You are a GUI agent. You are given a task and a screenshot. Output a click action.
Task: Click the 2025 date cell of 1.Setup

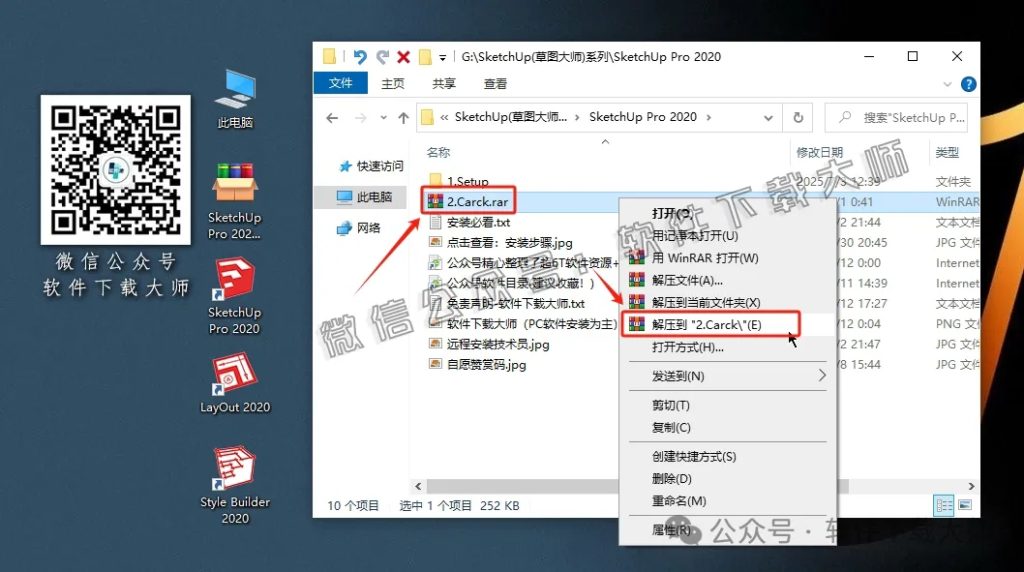pyautogui.click(x=838, y=182)
